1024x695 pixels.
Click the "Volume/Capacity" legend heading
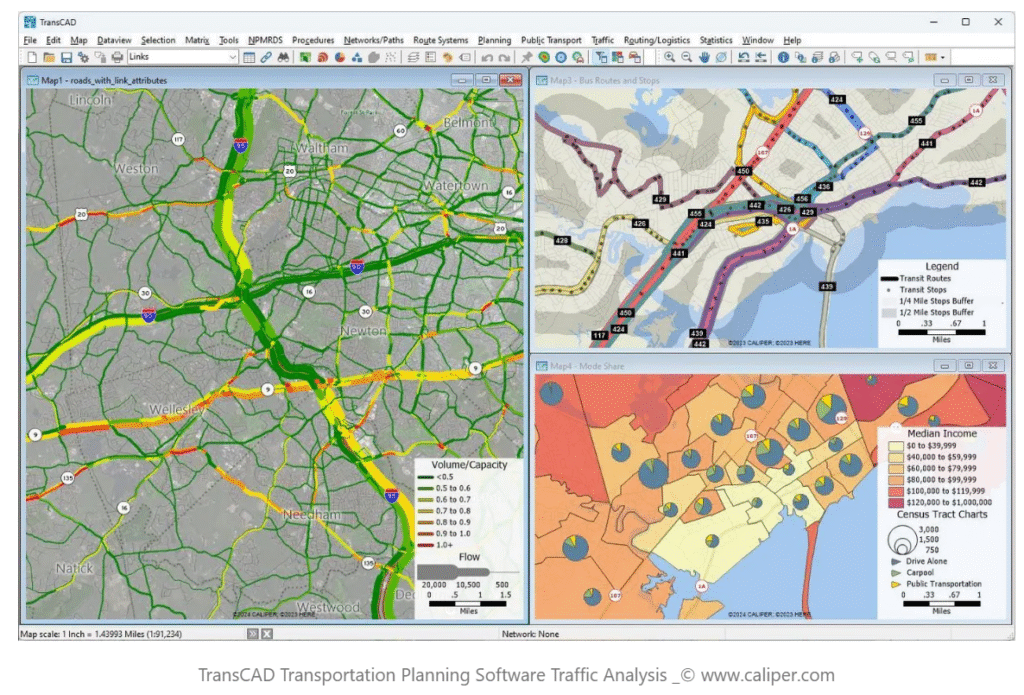469,465
